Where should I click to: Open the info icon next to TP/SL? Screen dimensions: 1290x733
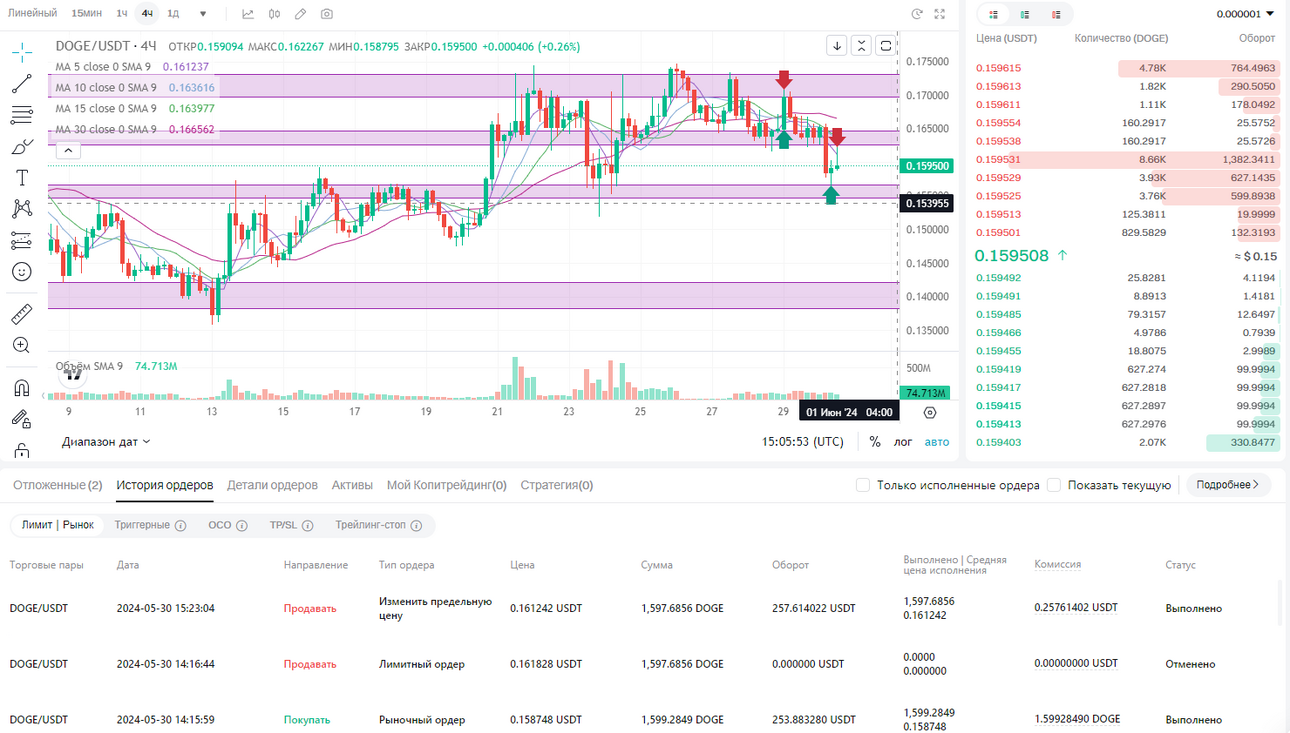click(308, 525)
